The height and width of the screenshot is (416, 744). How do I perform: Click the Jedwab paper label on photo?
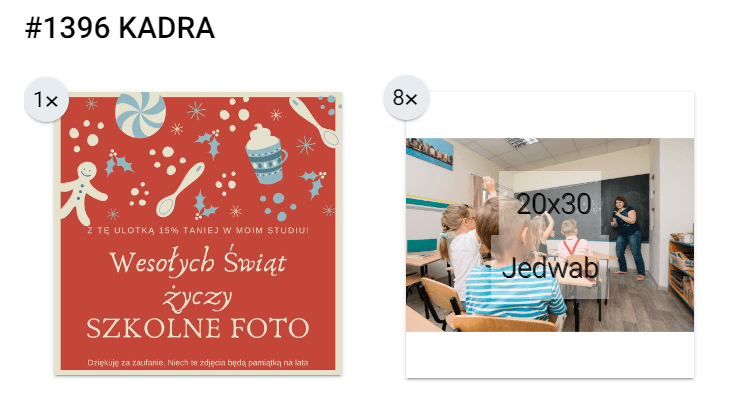(550, 268)
